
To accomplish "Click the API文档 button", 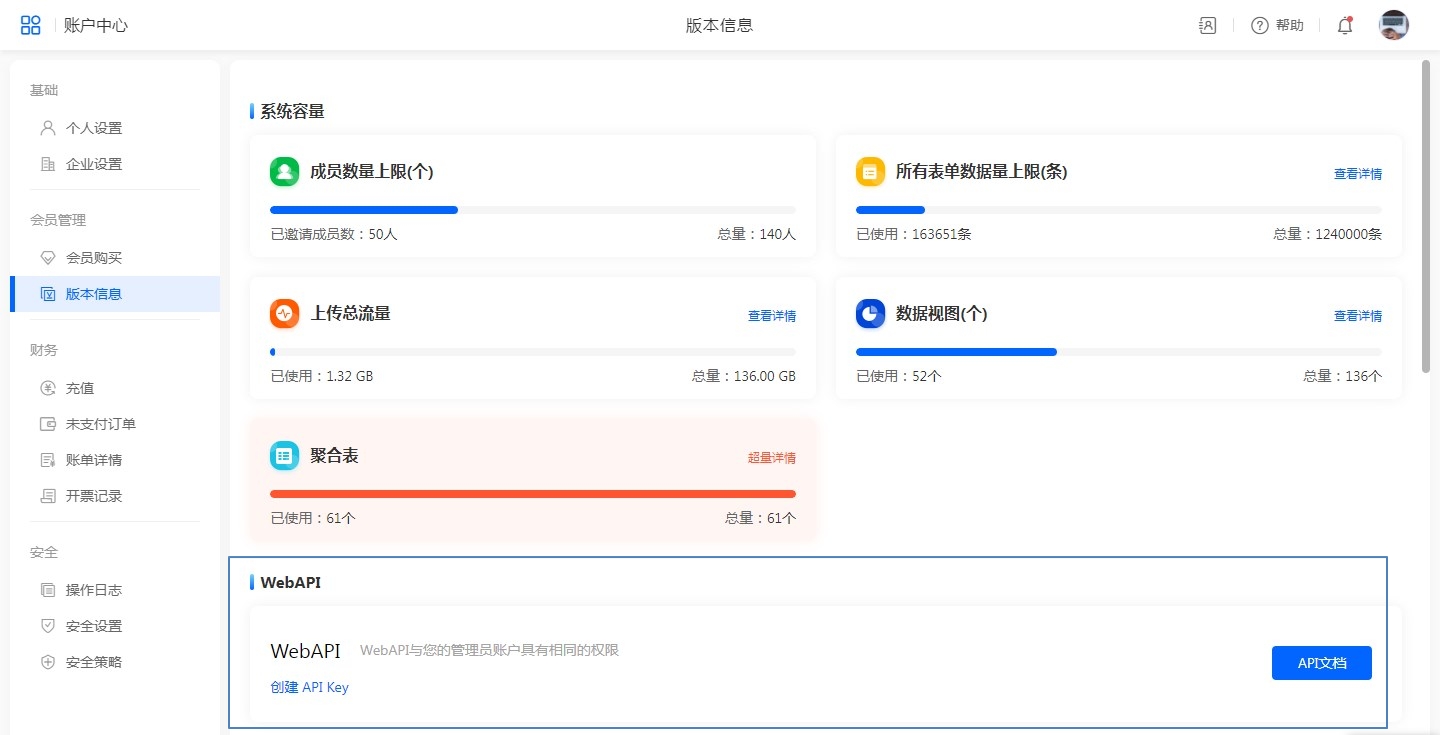I will point(1321,663).
